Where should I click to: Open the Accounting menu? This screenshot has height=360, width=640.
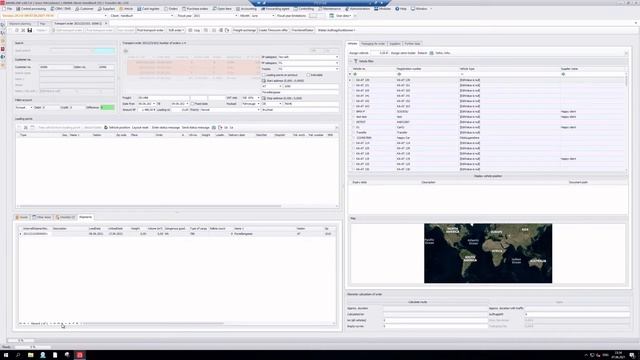tap(246, 9)
